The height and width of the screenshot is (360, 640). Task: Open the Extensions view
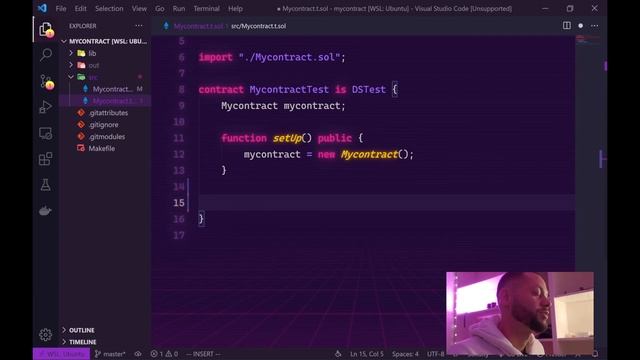click(46, 159)
